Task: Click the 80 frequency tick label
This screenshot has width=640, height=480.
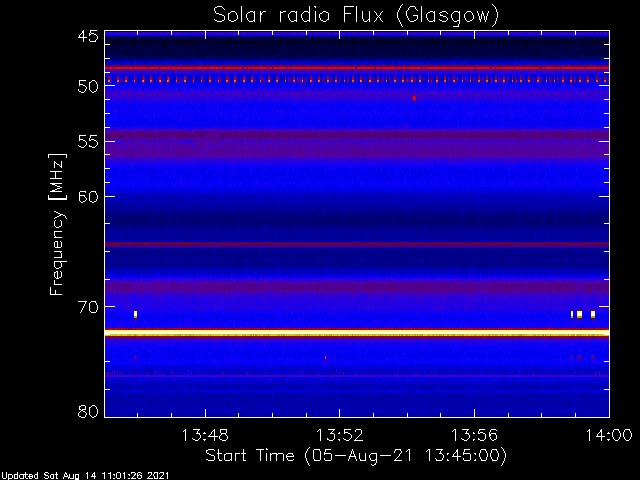Action: 88,411
